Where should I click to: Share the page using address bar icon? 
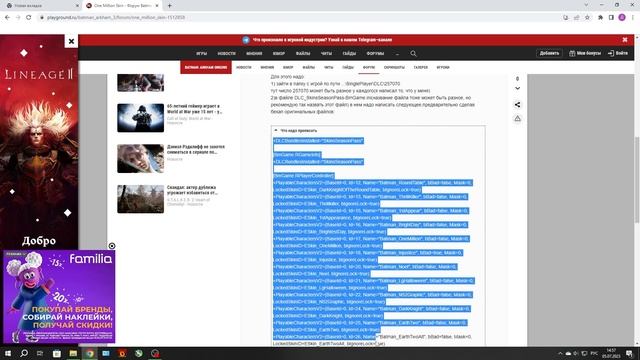[x=576, y=18]
